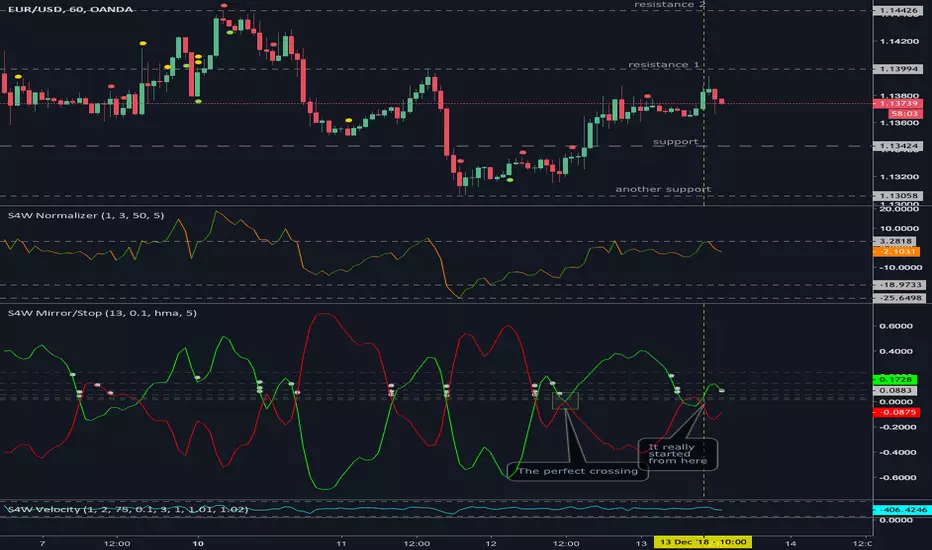Click the red -0.0875 value label
The image size is (932, 550).
[896, 412]
